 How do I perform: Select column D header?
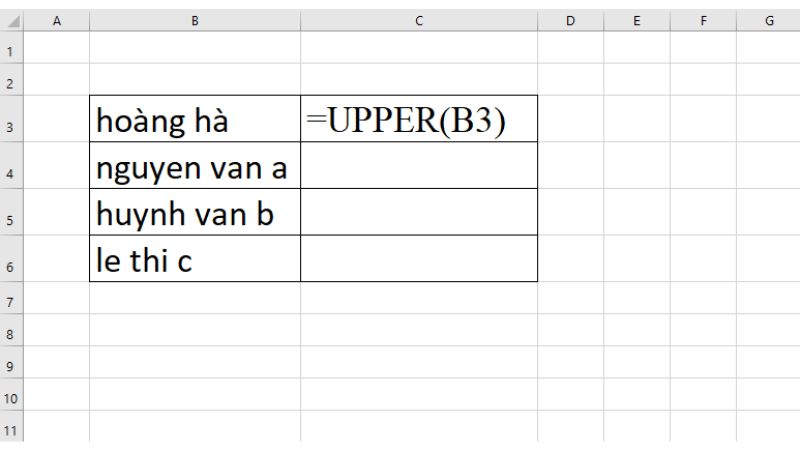click(570, 17)
